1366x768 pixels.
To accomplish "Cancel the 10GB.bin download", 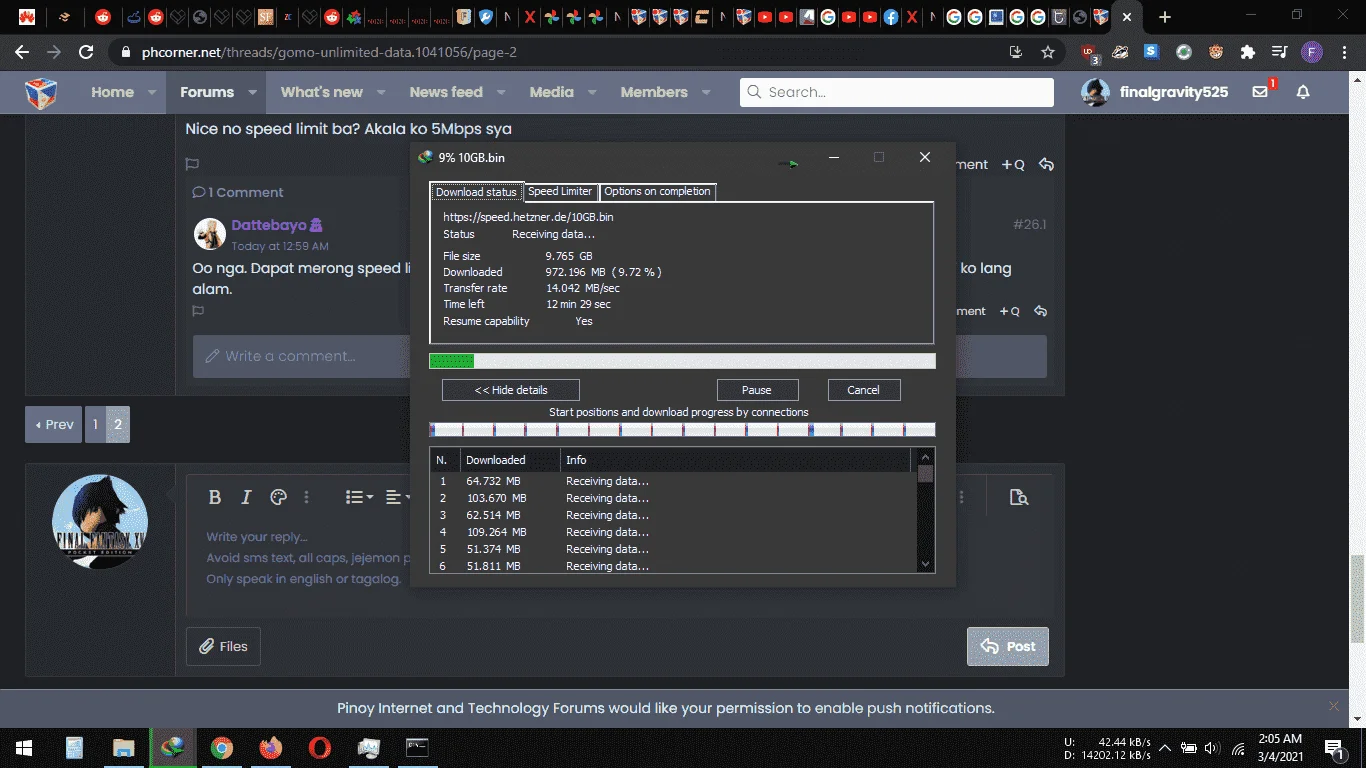I will [x=864, y=390].
